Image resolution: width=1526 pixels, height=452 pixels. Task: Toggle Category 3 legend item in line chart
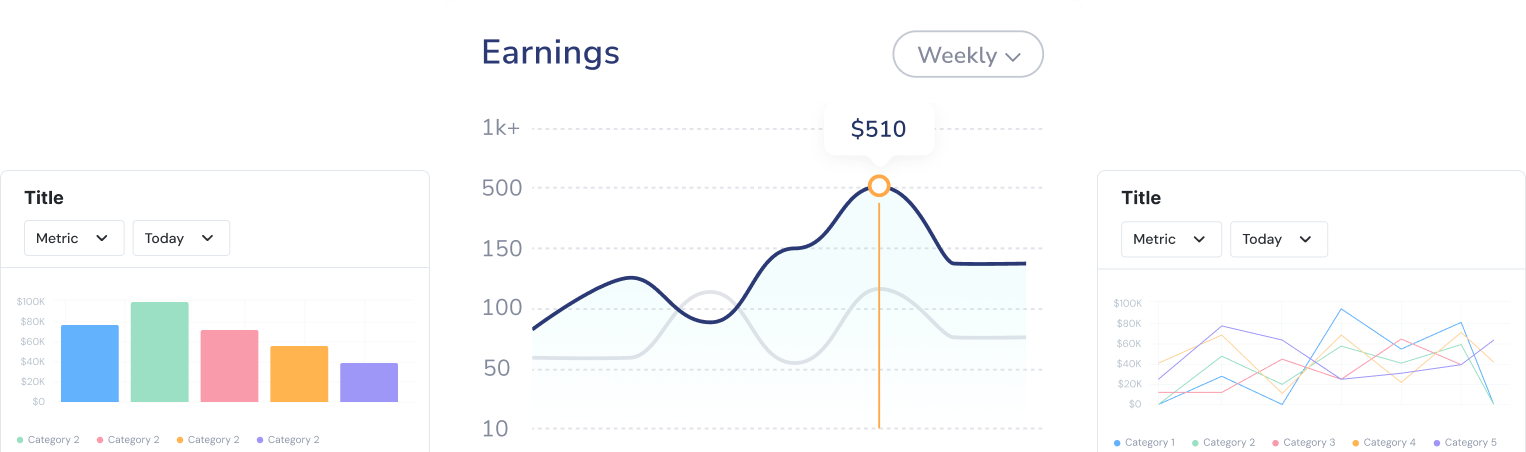click(x=1302, y=442)
